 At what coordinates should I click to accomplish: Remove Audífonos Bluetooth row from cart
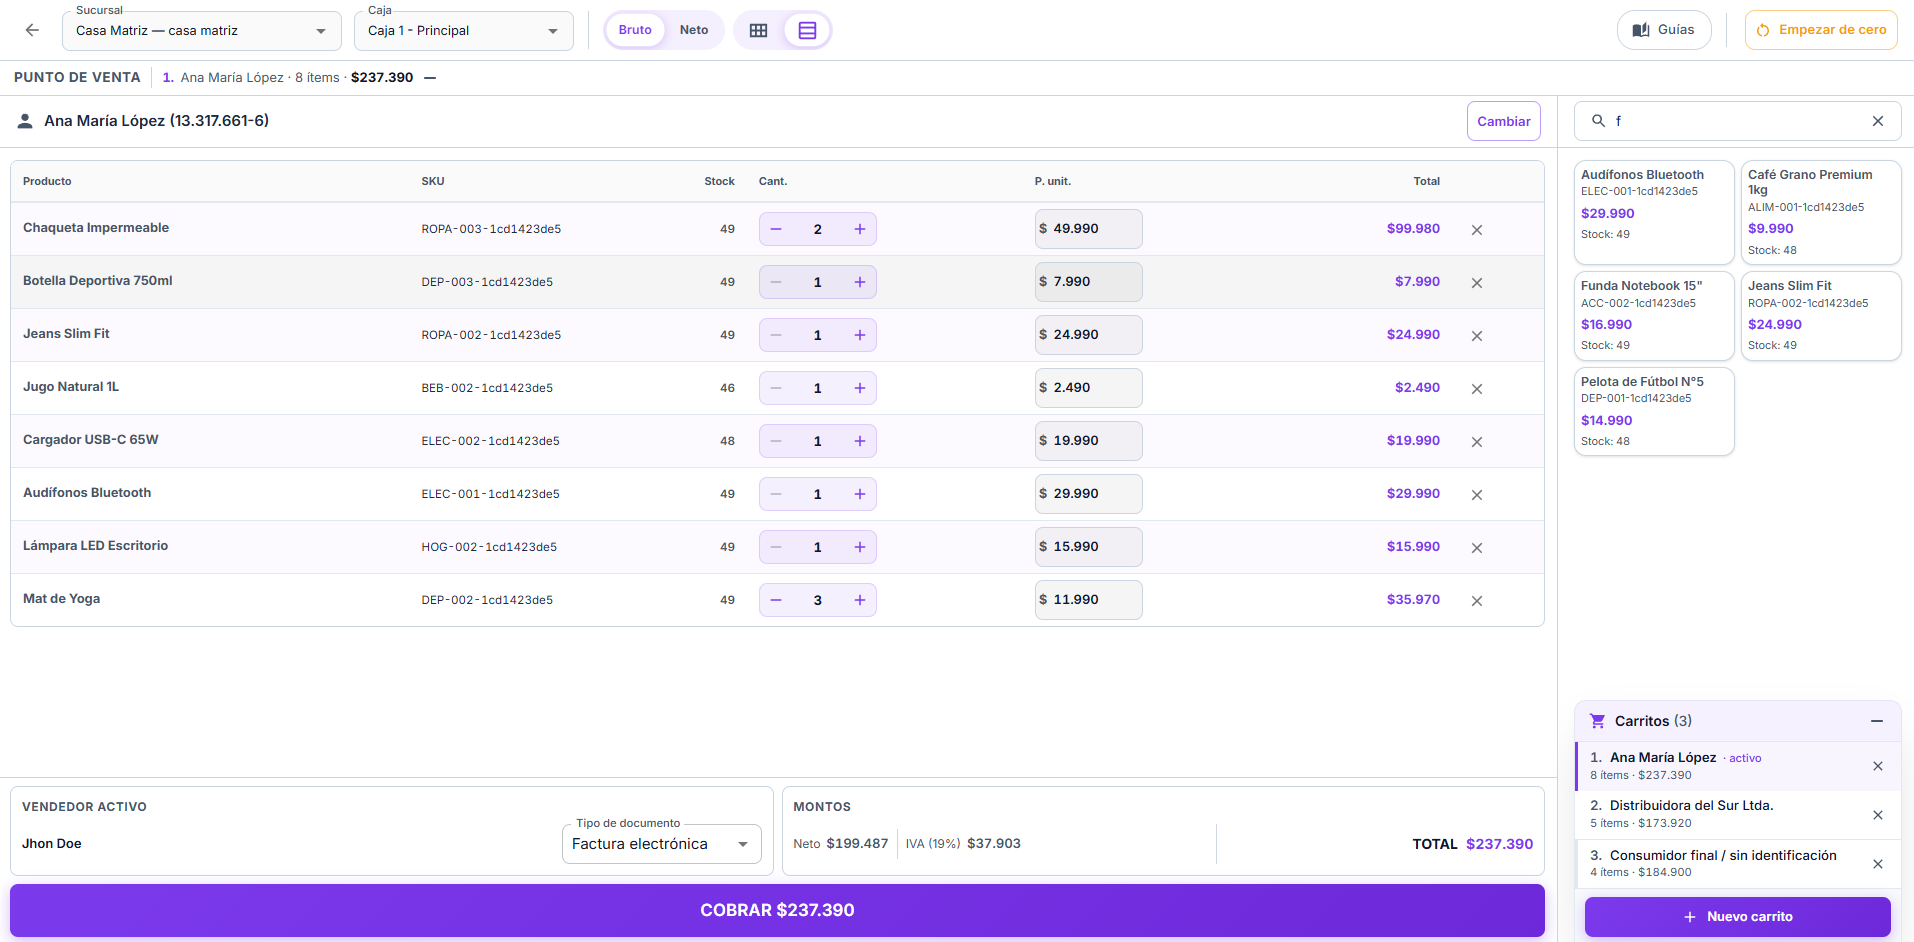pyautogui.click(x=1477, y=495)
